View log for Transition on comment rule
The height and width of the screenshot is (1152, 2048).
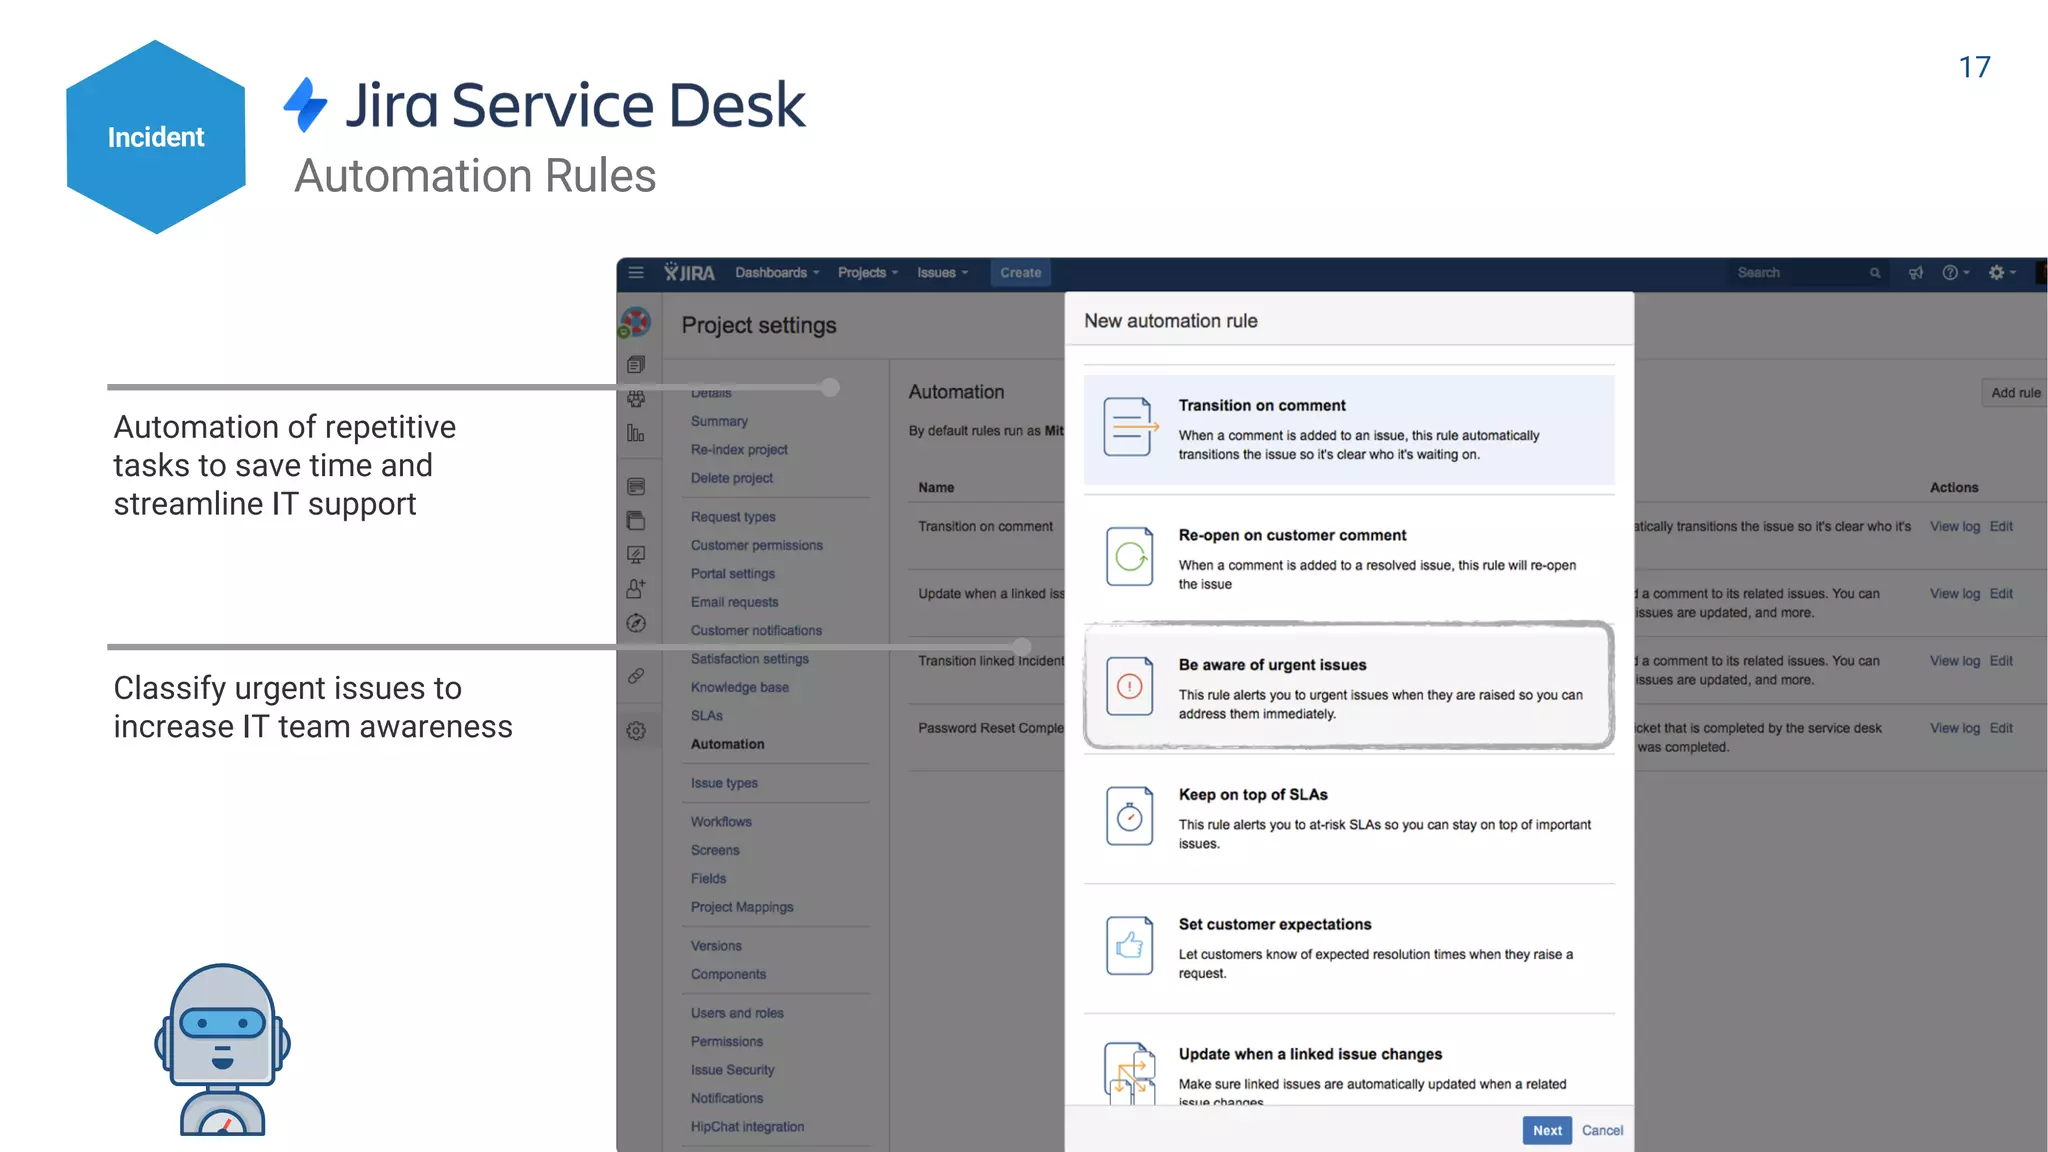click(1954, 526)
